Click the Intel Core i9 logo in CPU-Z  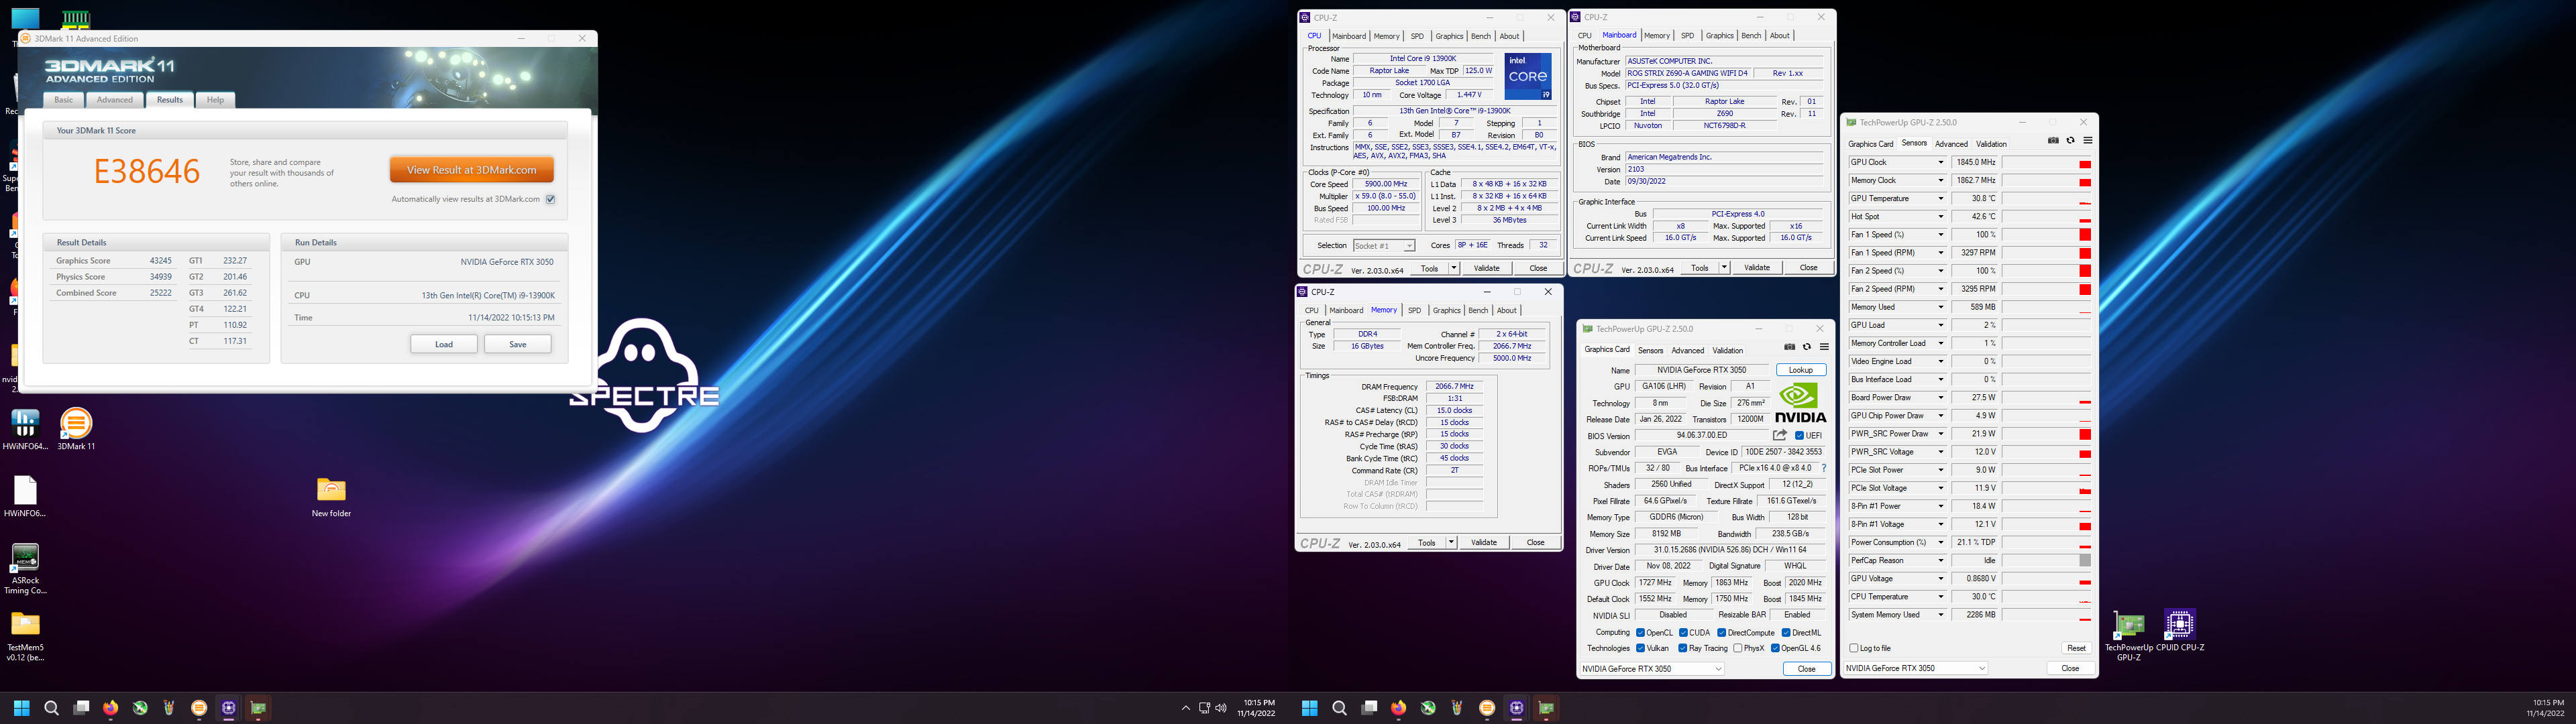point(1528,76)
